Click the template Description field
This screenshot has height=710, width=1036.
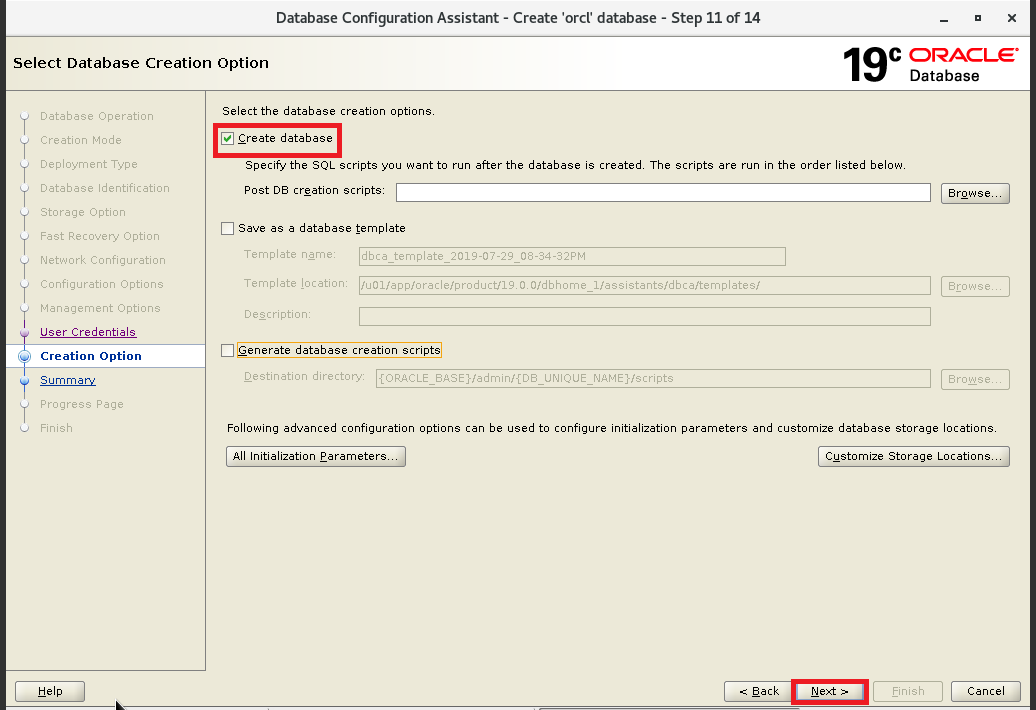click(644, 316)
